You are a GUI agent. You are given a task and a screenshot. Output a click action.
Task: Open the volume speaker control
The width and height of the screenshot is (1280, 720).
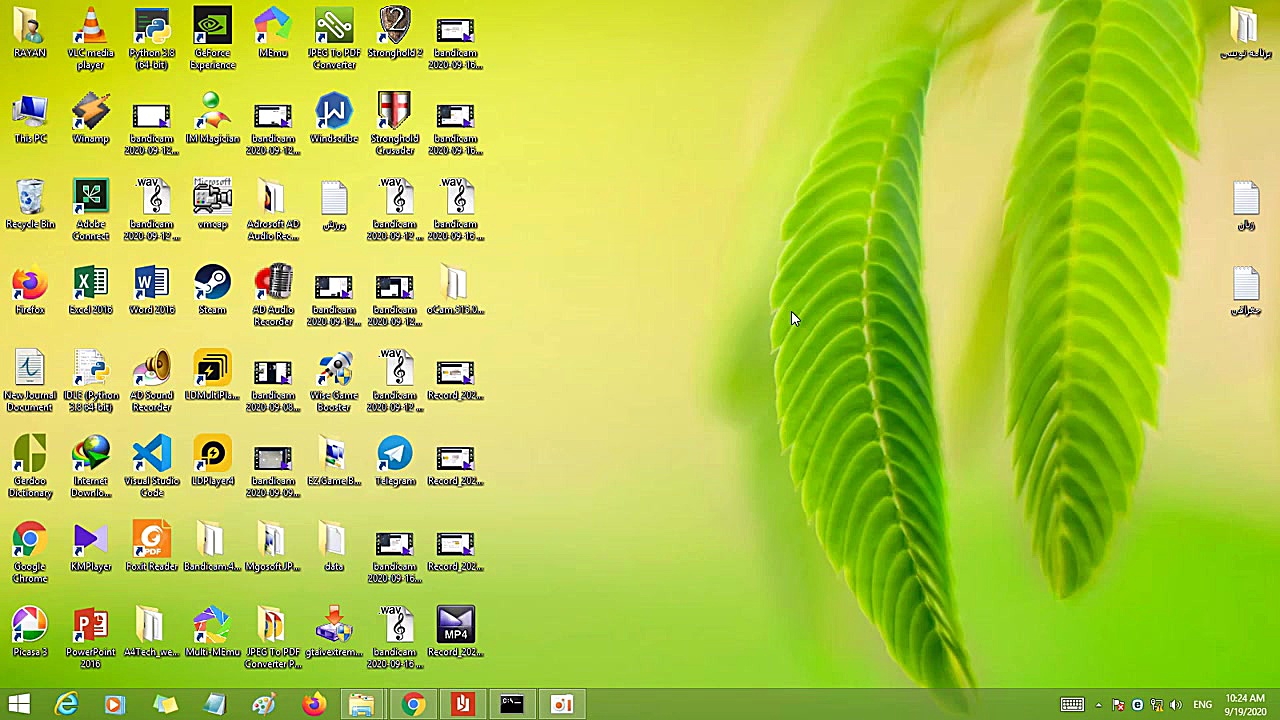(1176, 705)
